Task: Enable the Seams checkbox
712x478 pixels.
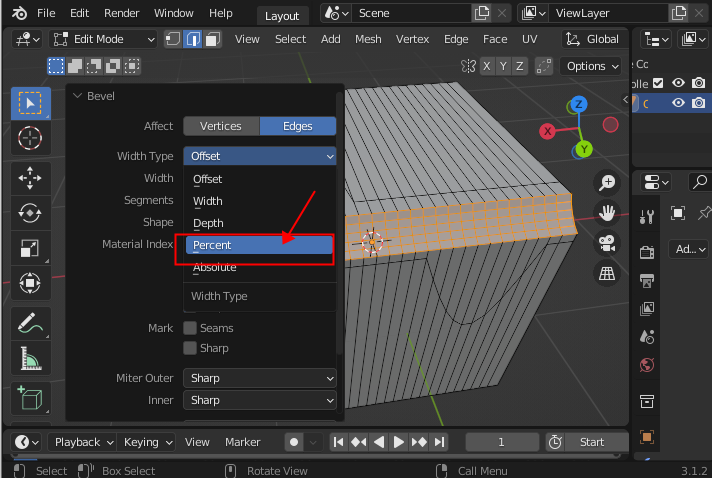Action: tap(190, 328)
